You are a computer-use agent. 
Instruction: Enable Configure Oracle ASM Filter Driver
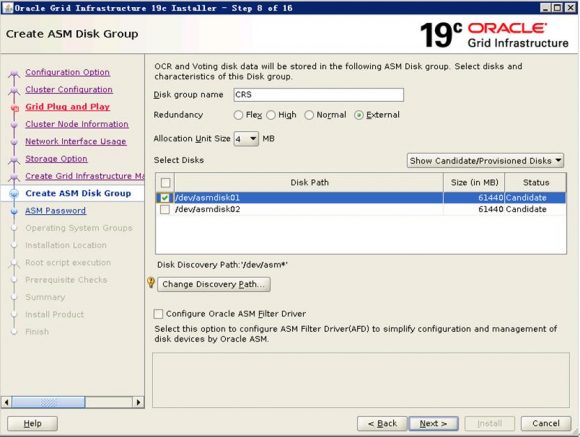(158, 314)
